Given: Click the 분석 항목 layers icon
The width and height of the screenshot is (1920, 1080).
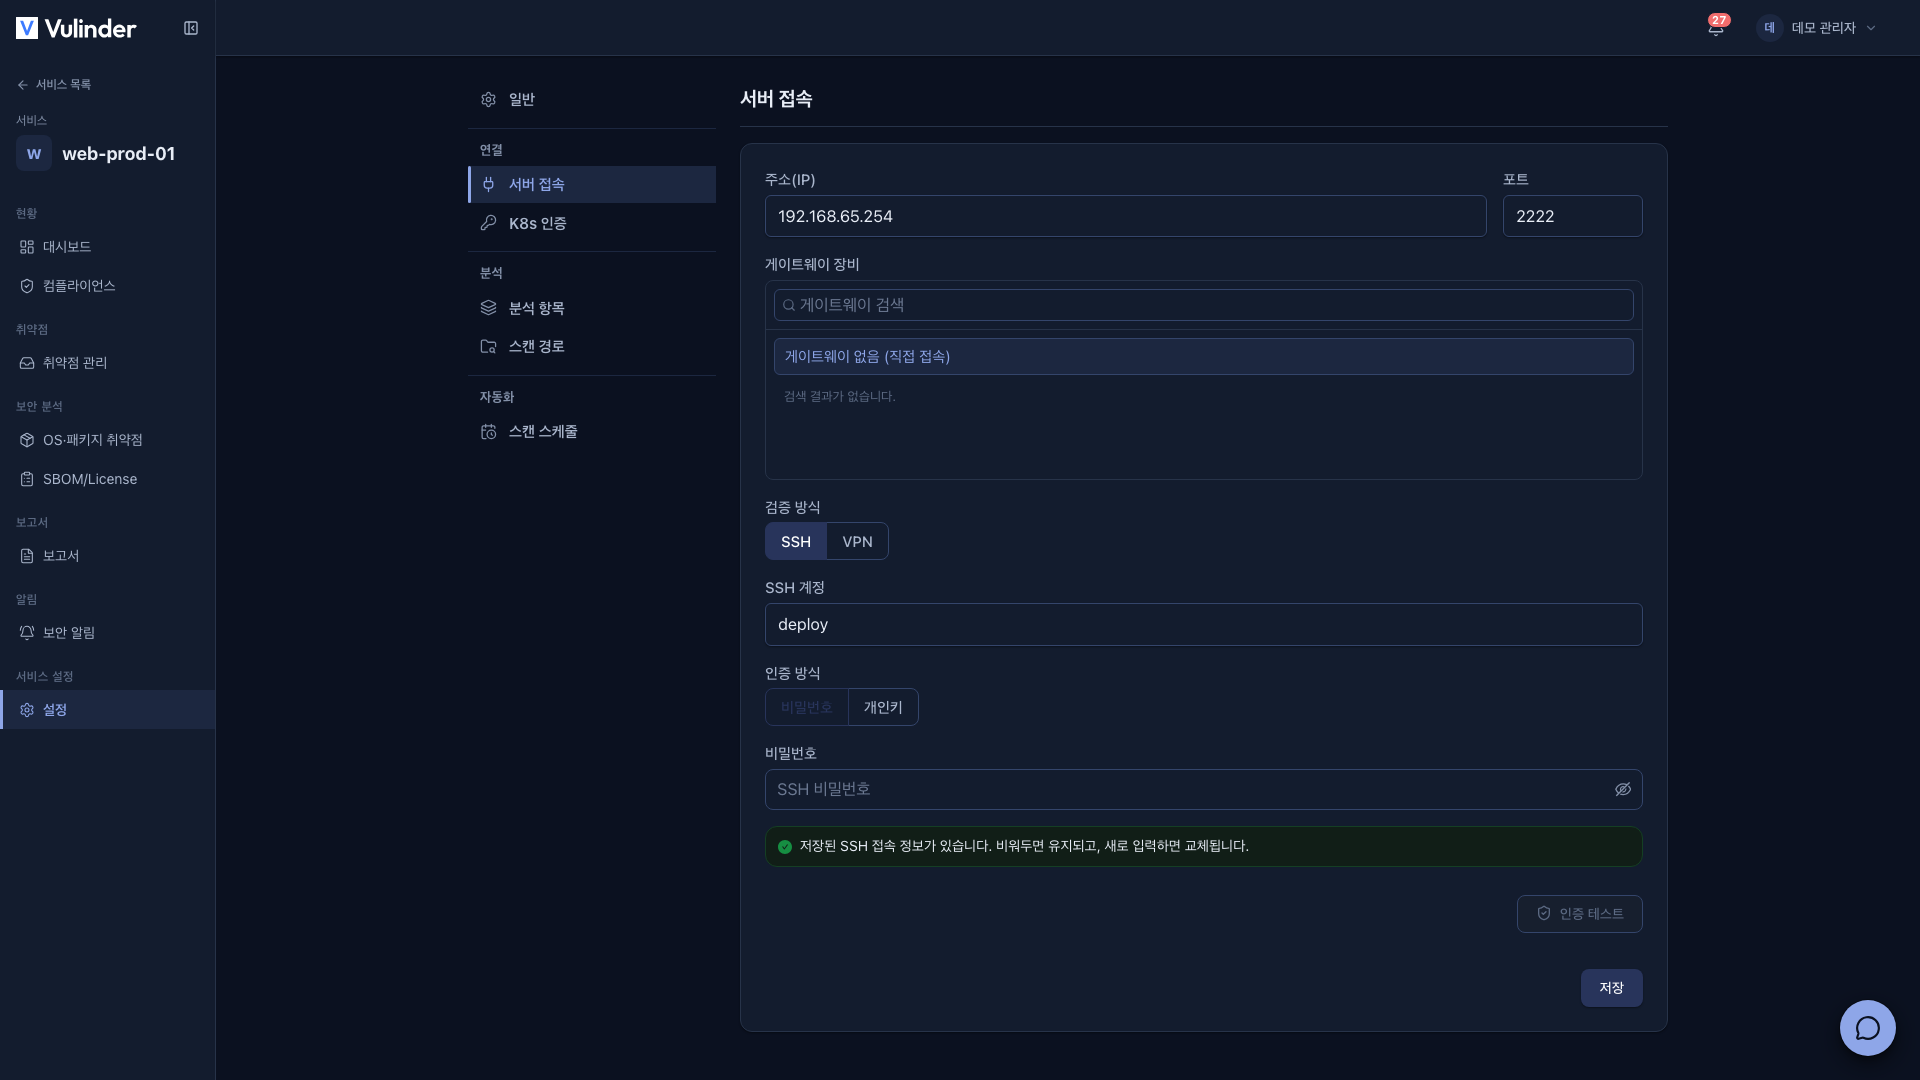Looking at the screenshot, I should (488, 308).
